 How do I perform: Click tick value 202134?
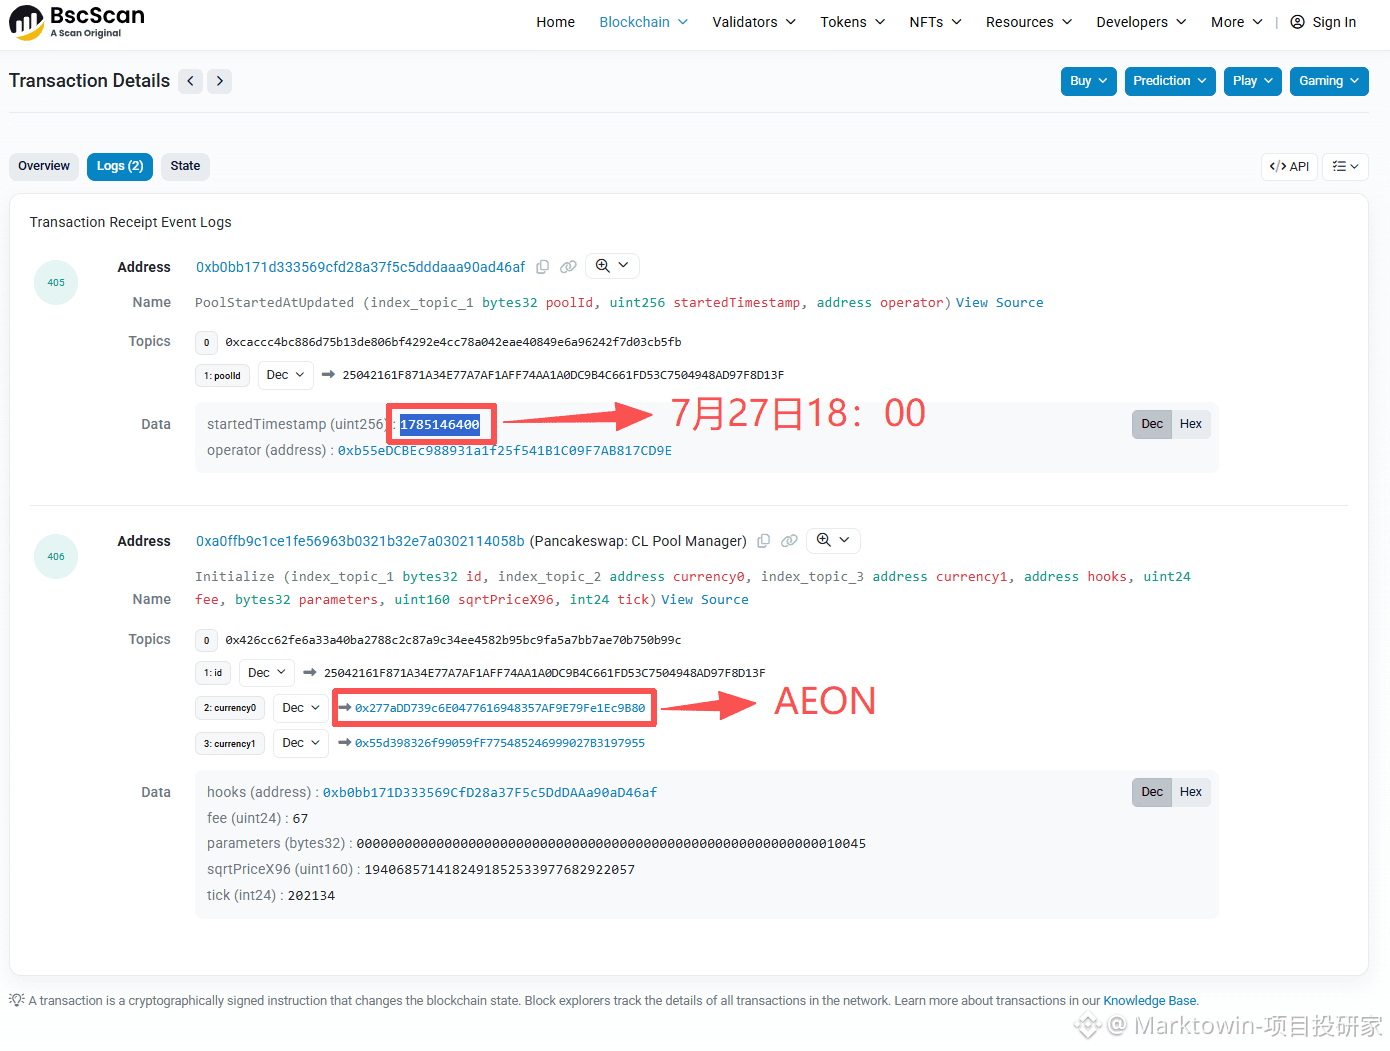[x=311, y=896]
